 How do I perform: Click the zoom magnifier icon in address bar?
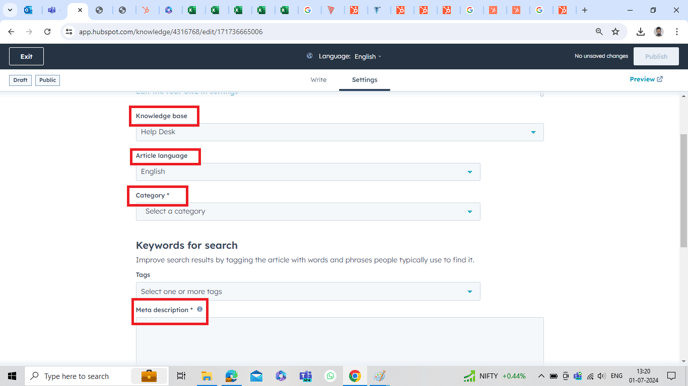pyautogui.click(x=599, y=32)
